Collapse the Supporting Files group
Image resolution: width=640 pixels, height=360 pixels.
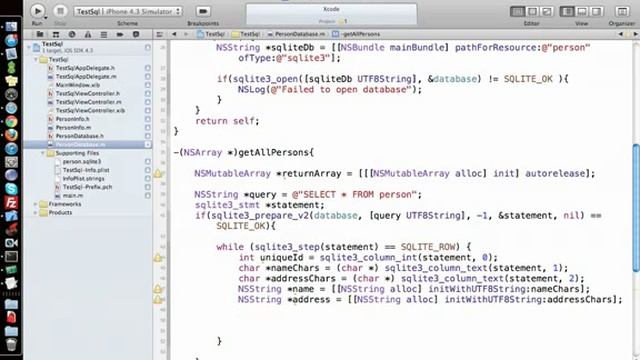[x=43, y=153]
